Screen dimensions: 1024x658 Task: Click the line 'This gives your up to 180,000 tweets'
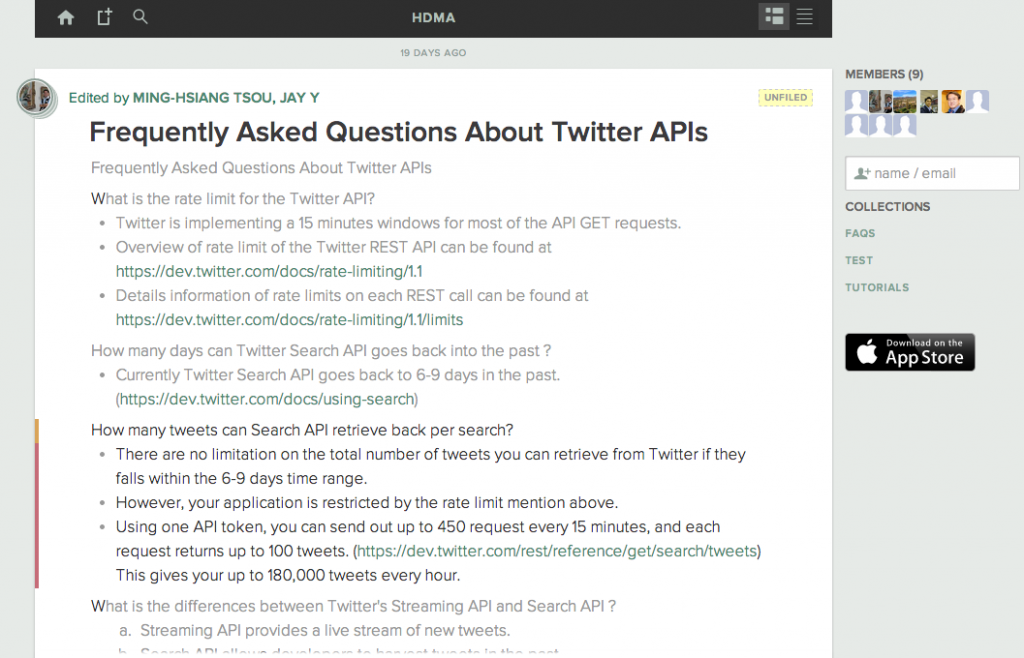click(x=288, y=575)
